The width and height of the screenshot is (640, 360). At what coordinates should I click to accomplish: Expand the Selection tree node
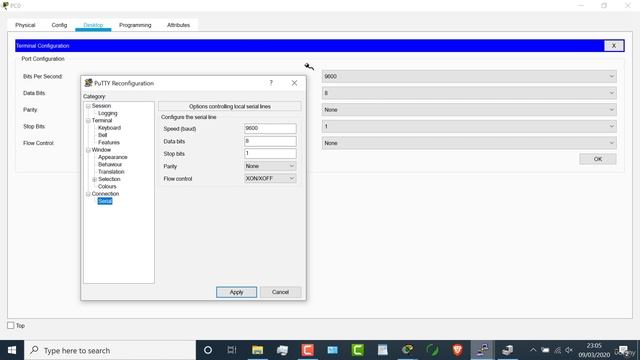click(x=94, y=180)
